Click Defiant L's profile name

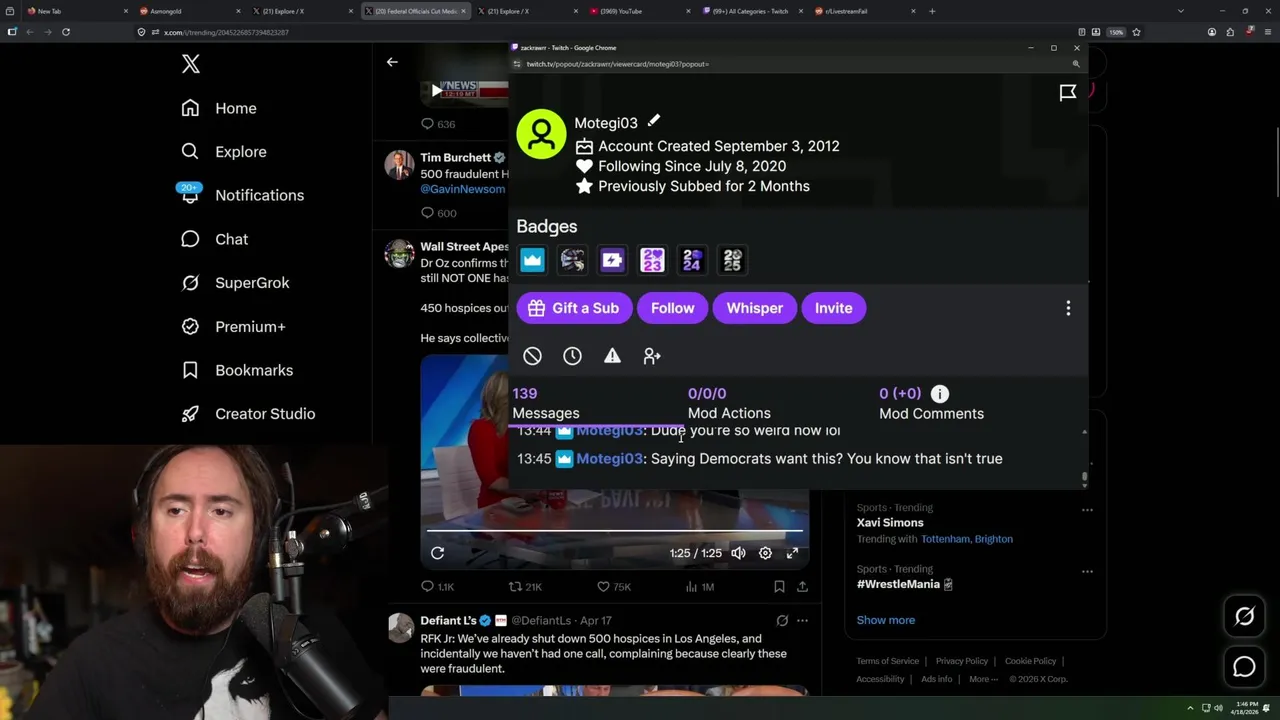coord(448,620)
